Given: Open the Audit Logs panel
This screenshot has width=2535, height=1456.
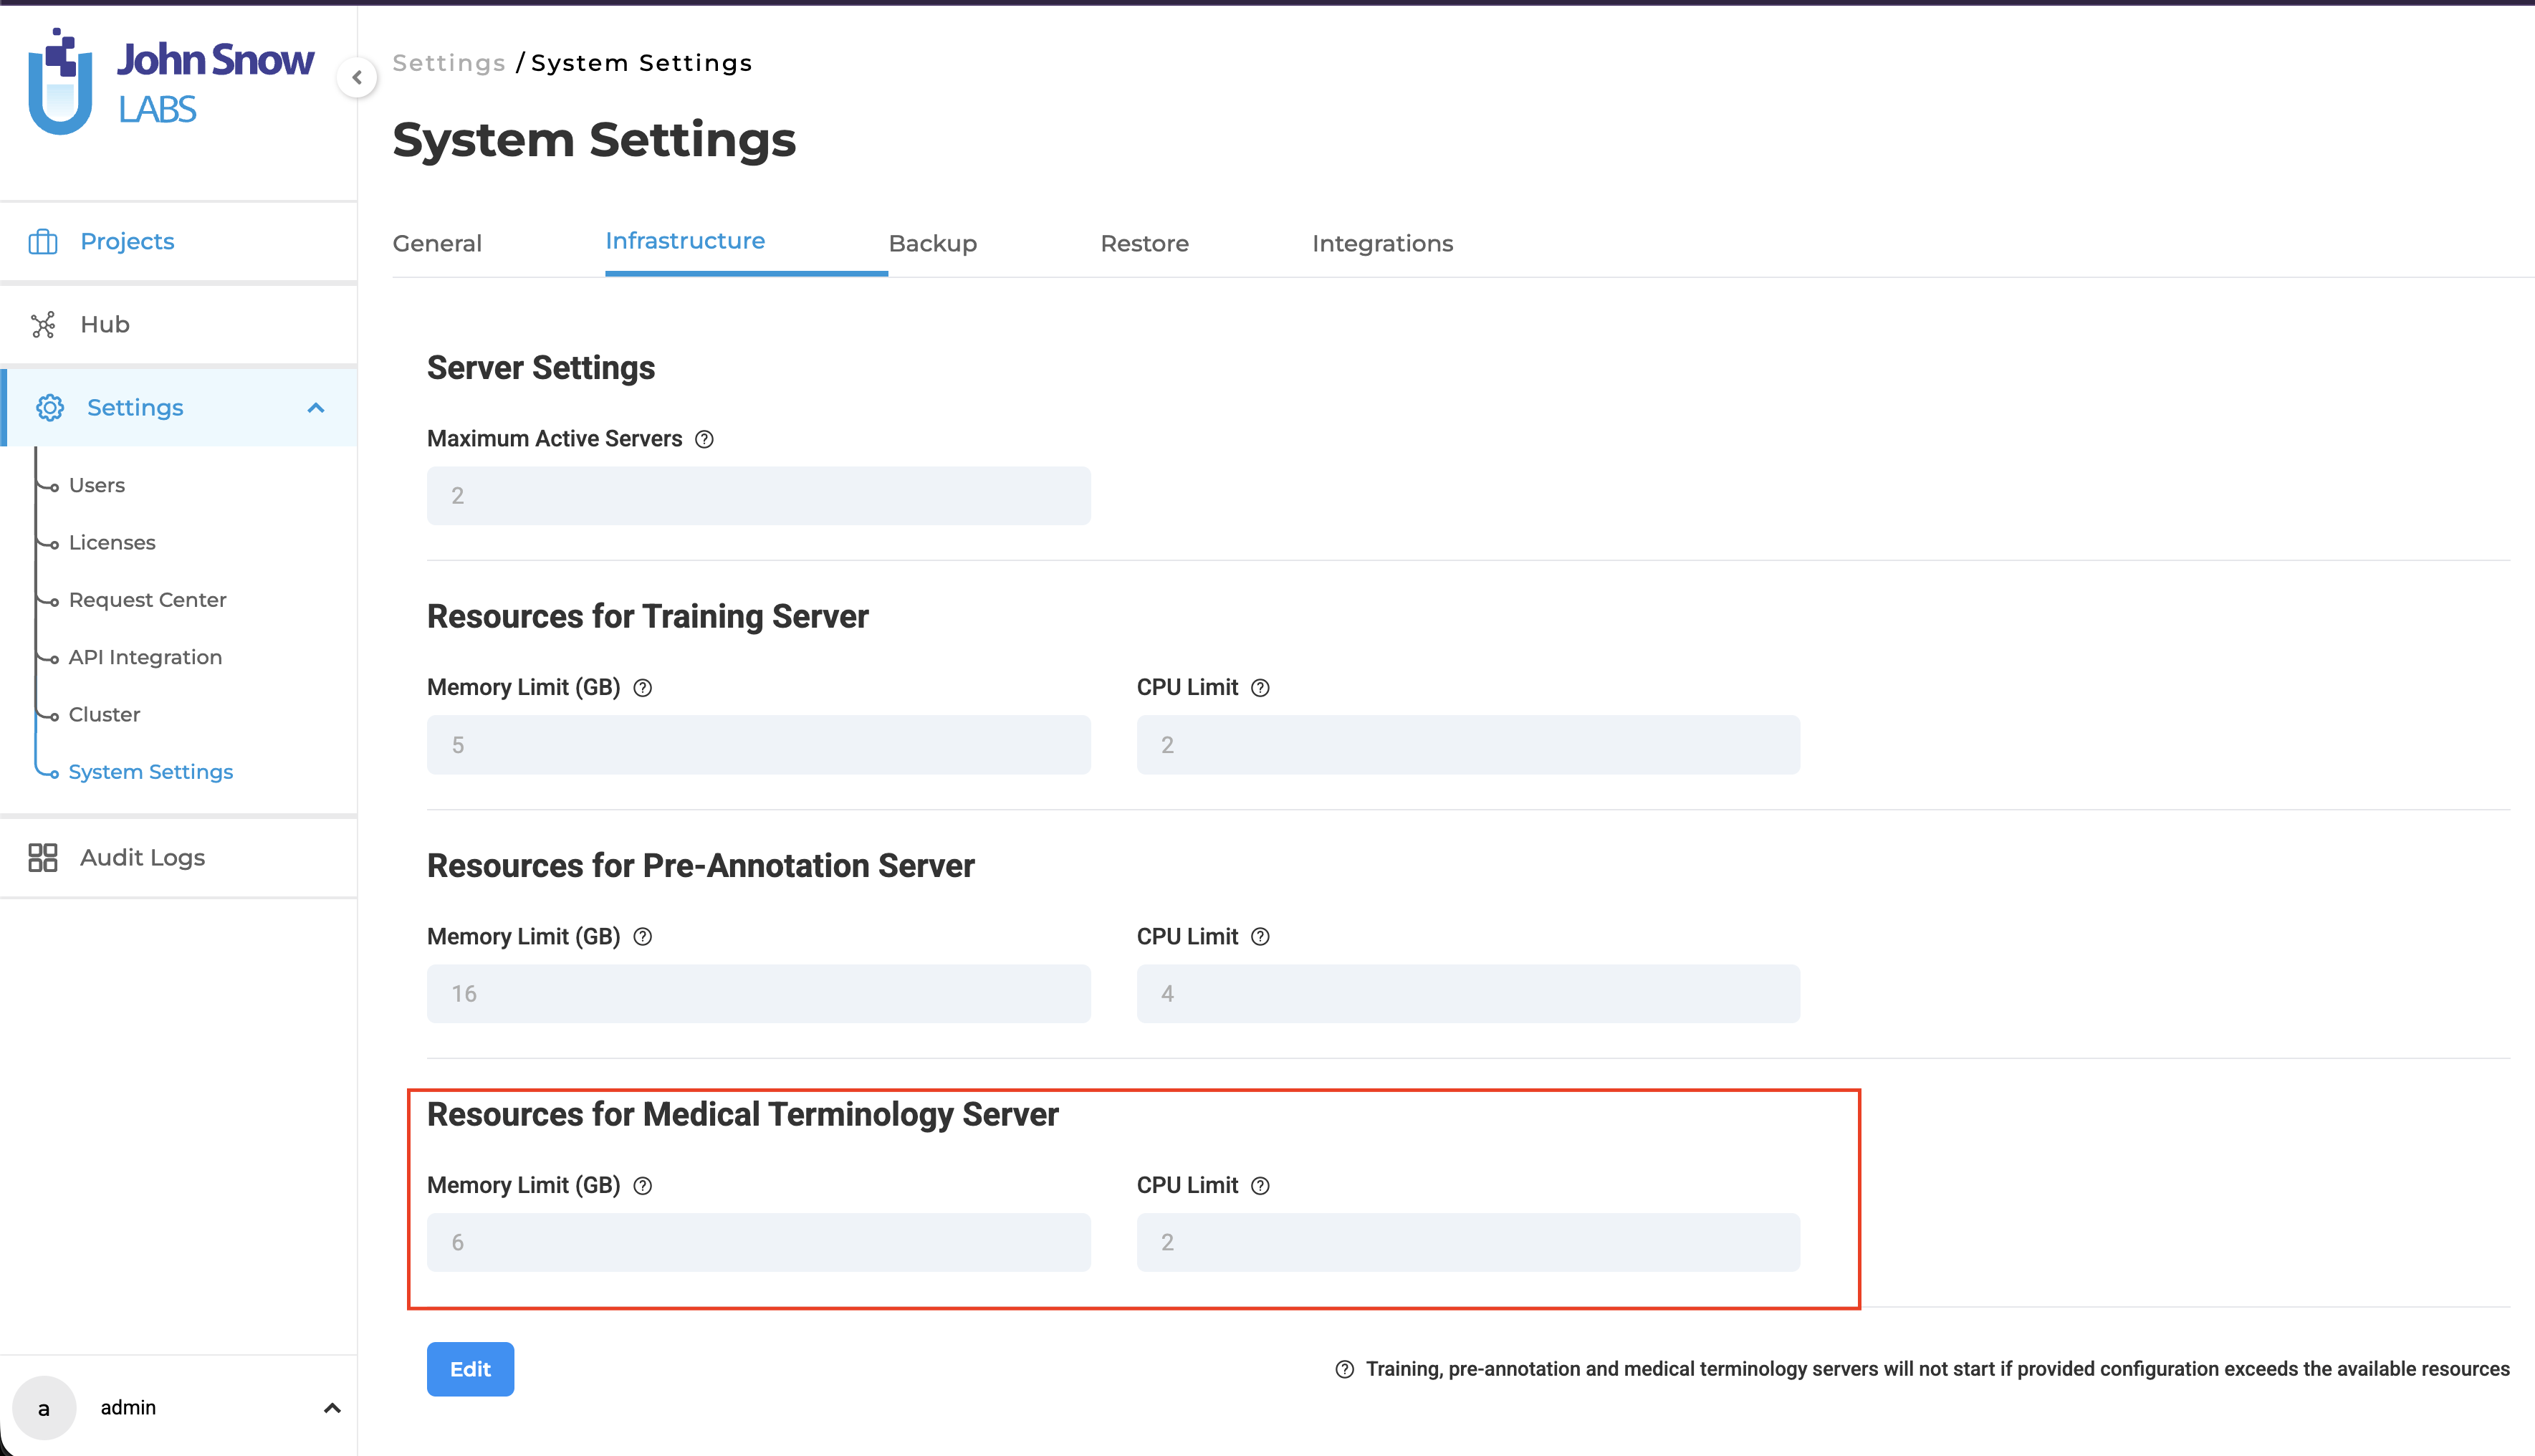Looking at the screenshot, I should tap(141, 857).
